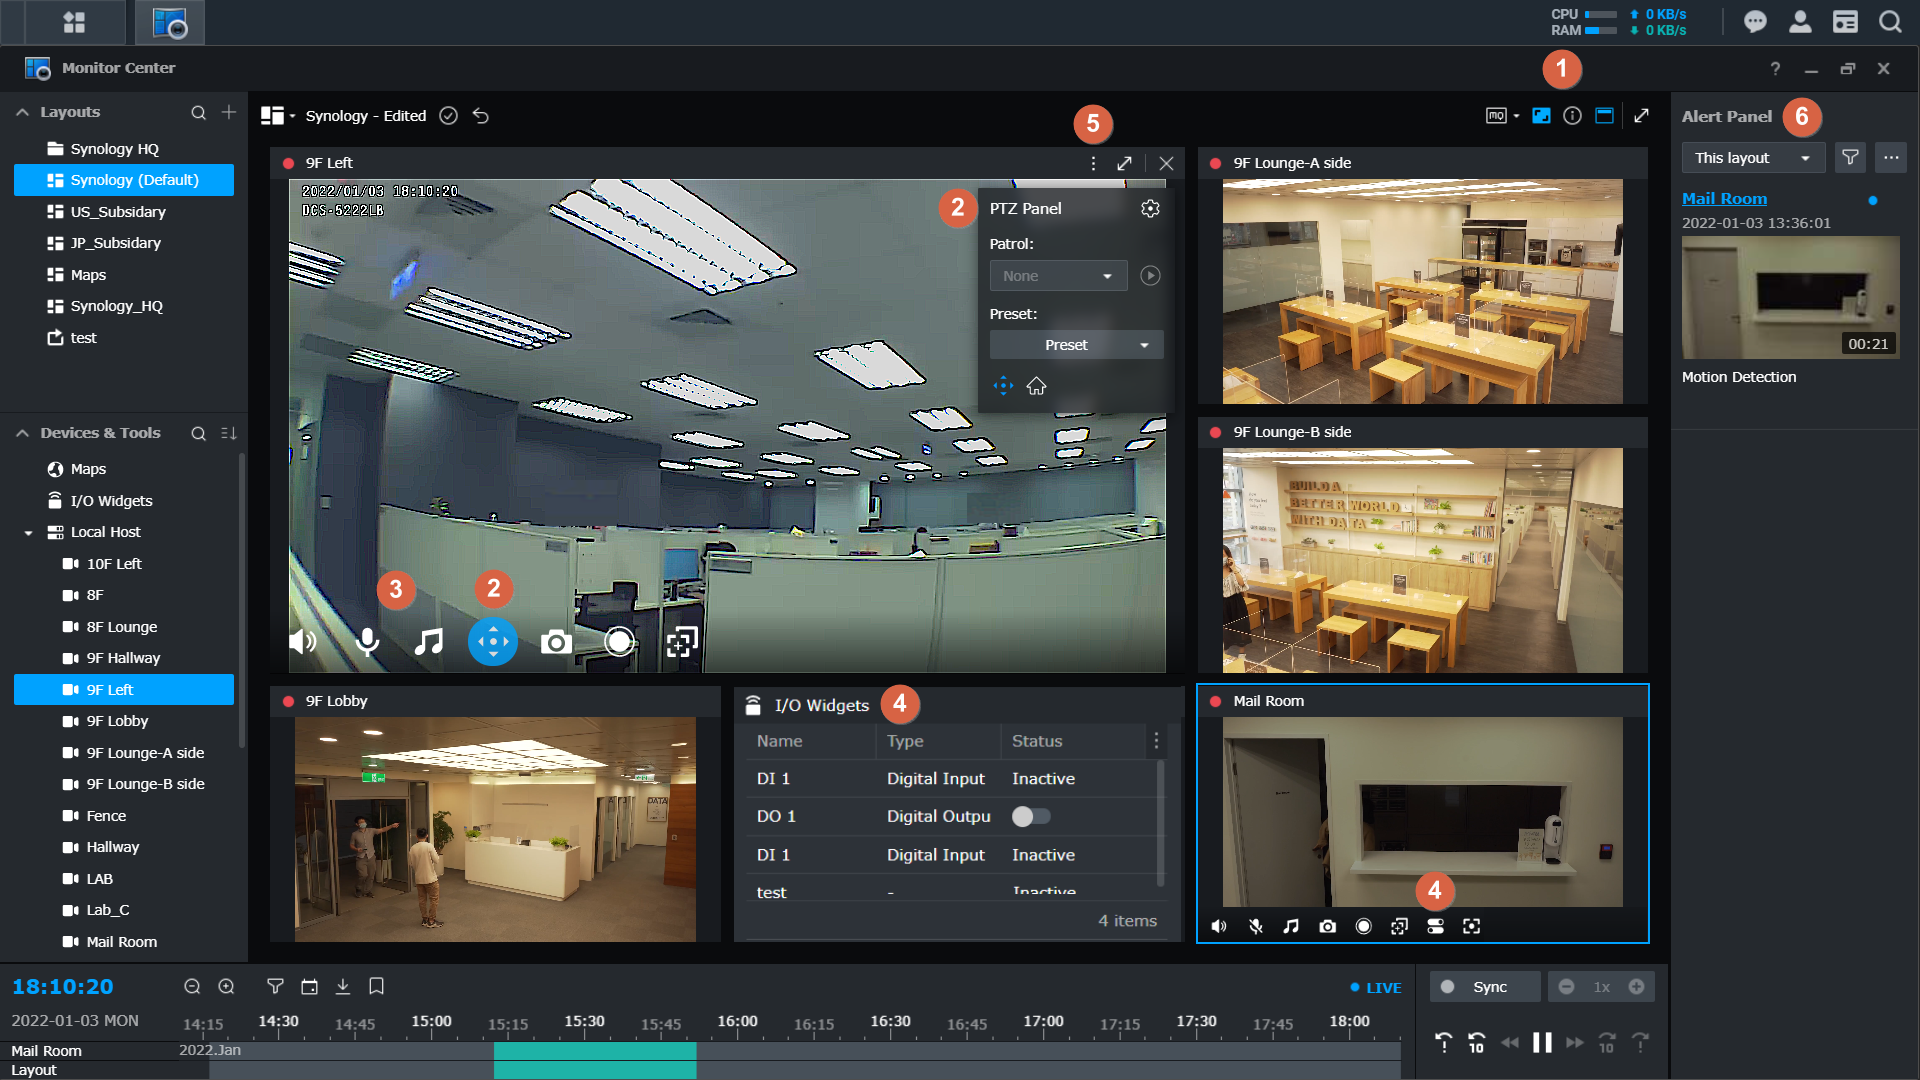Viewport: 1920px width, 1080px height.
Task: Enable Sync playback mode
Action: point(1484,986)
